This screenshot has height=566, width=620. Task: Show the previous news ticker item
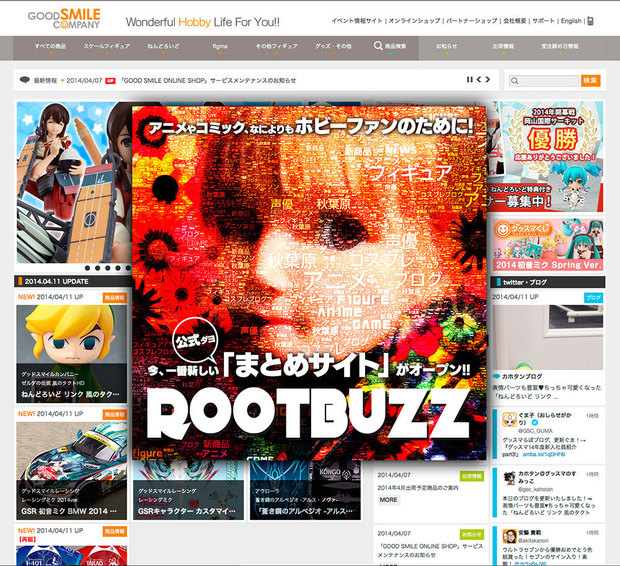[480, 80]
